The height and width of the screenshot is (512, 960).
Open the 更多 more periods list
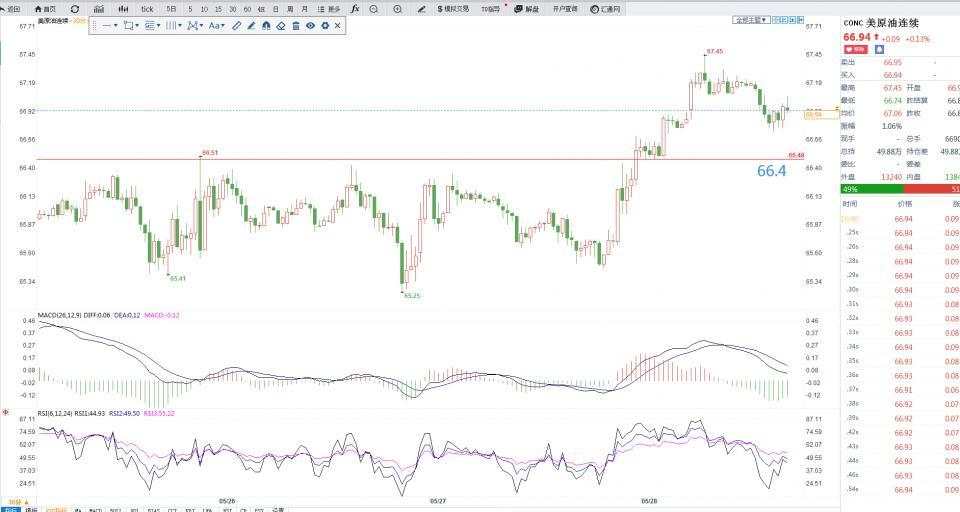click(x=329, y=9)
